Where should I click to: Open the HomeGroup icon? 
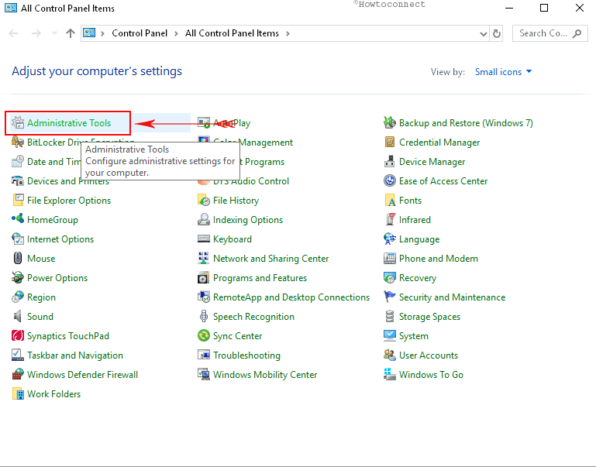[x=17, y=220]
